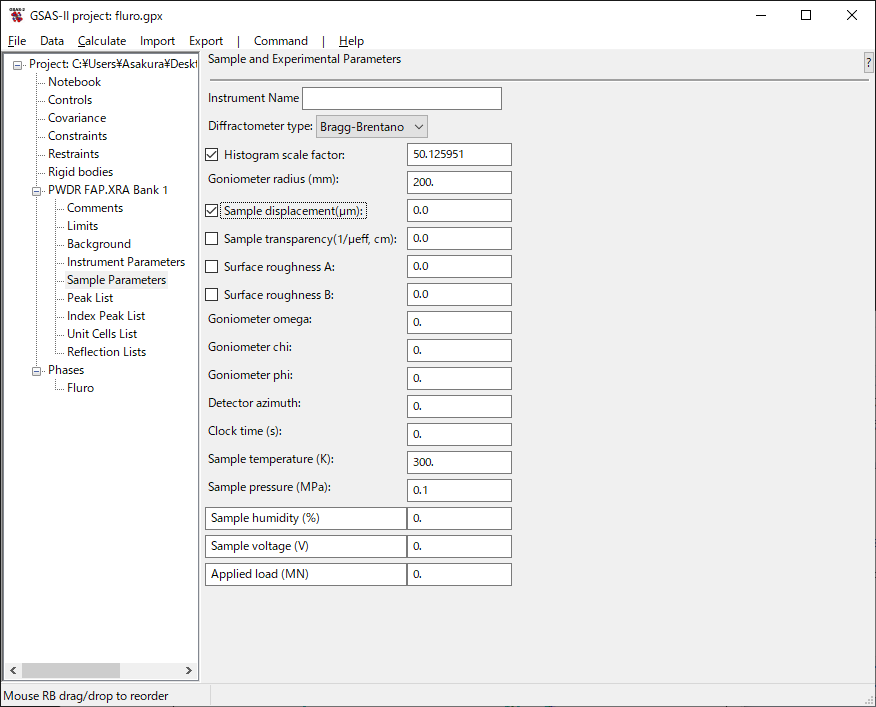Open the Calculate menu
This screenshot has height=707, width=876.
point(102,41)
